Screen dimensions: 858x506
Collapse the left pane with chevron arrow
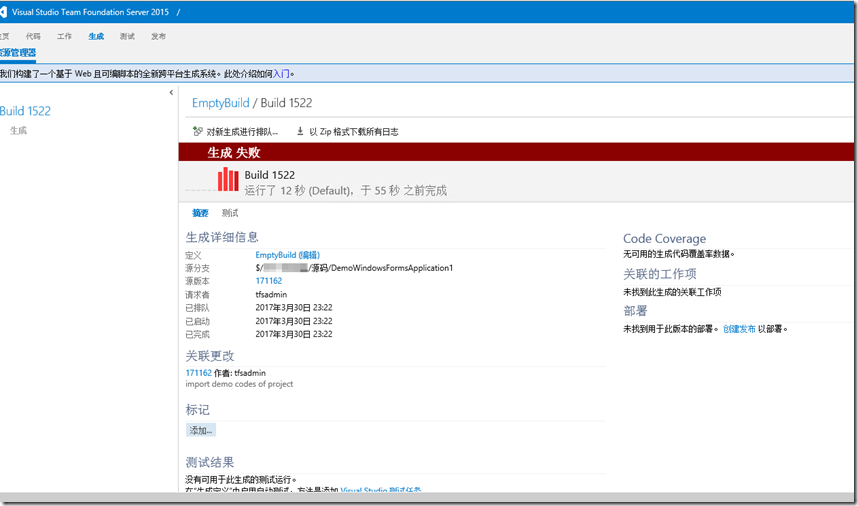pos(171,92)
